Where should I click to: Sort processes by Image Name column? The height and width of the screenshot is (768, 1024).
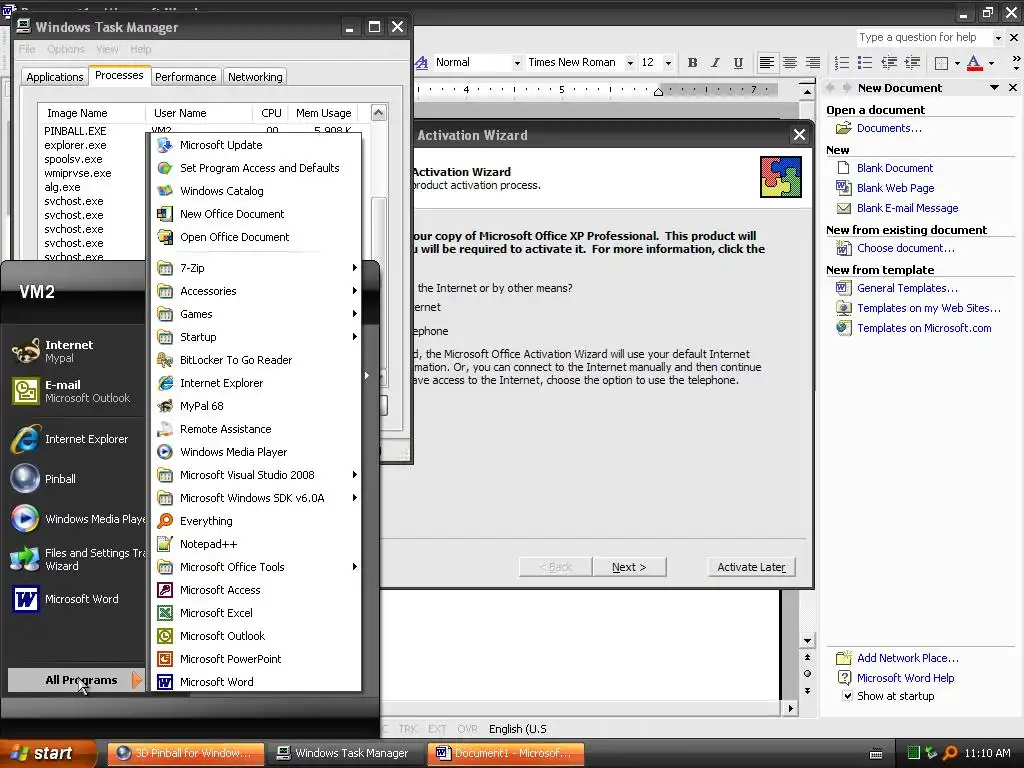pyautogui.click(x=91, y=113)
